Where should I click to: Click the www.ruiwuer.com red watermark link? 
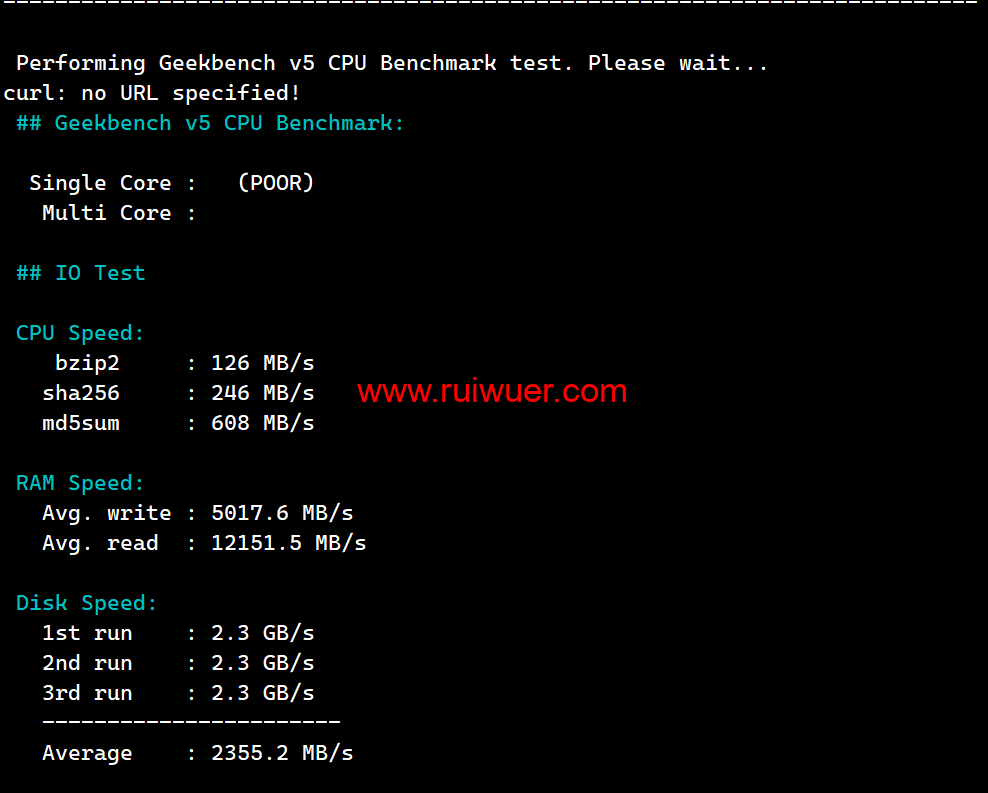[492, 391]
